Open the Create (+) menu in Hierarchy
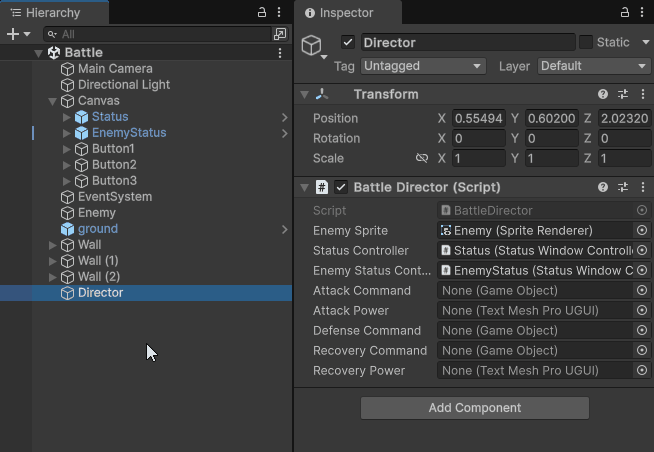The height and width of the screenshot is (452, 654). tap(17, 34)
